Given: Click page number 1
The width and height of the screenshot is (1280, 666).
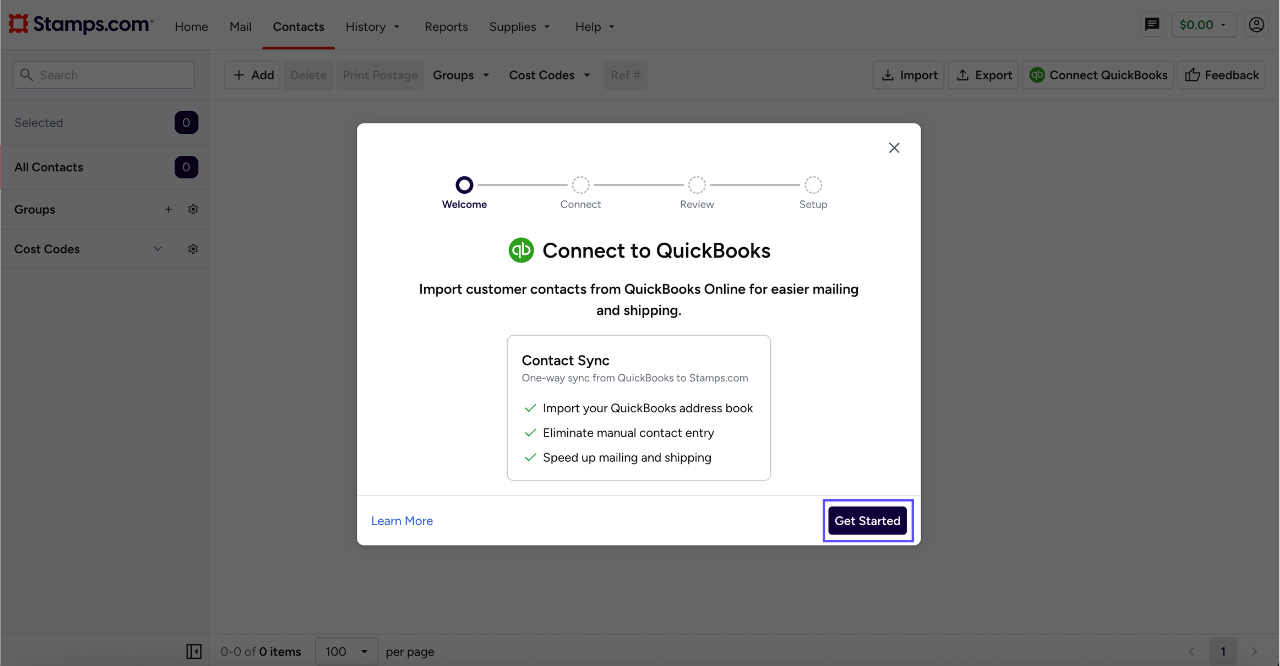Looking at the screenshot, I should coord(1223,651).
